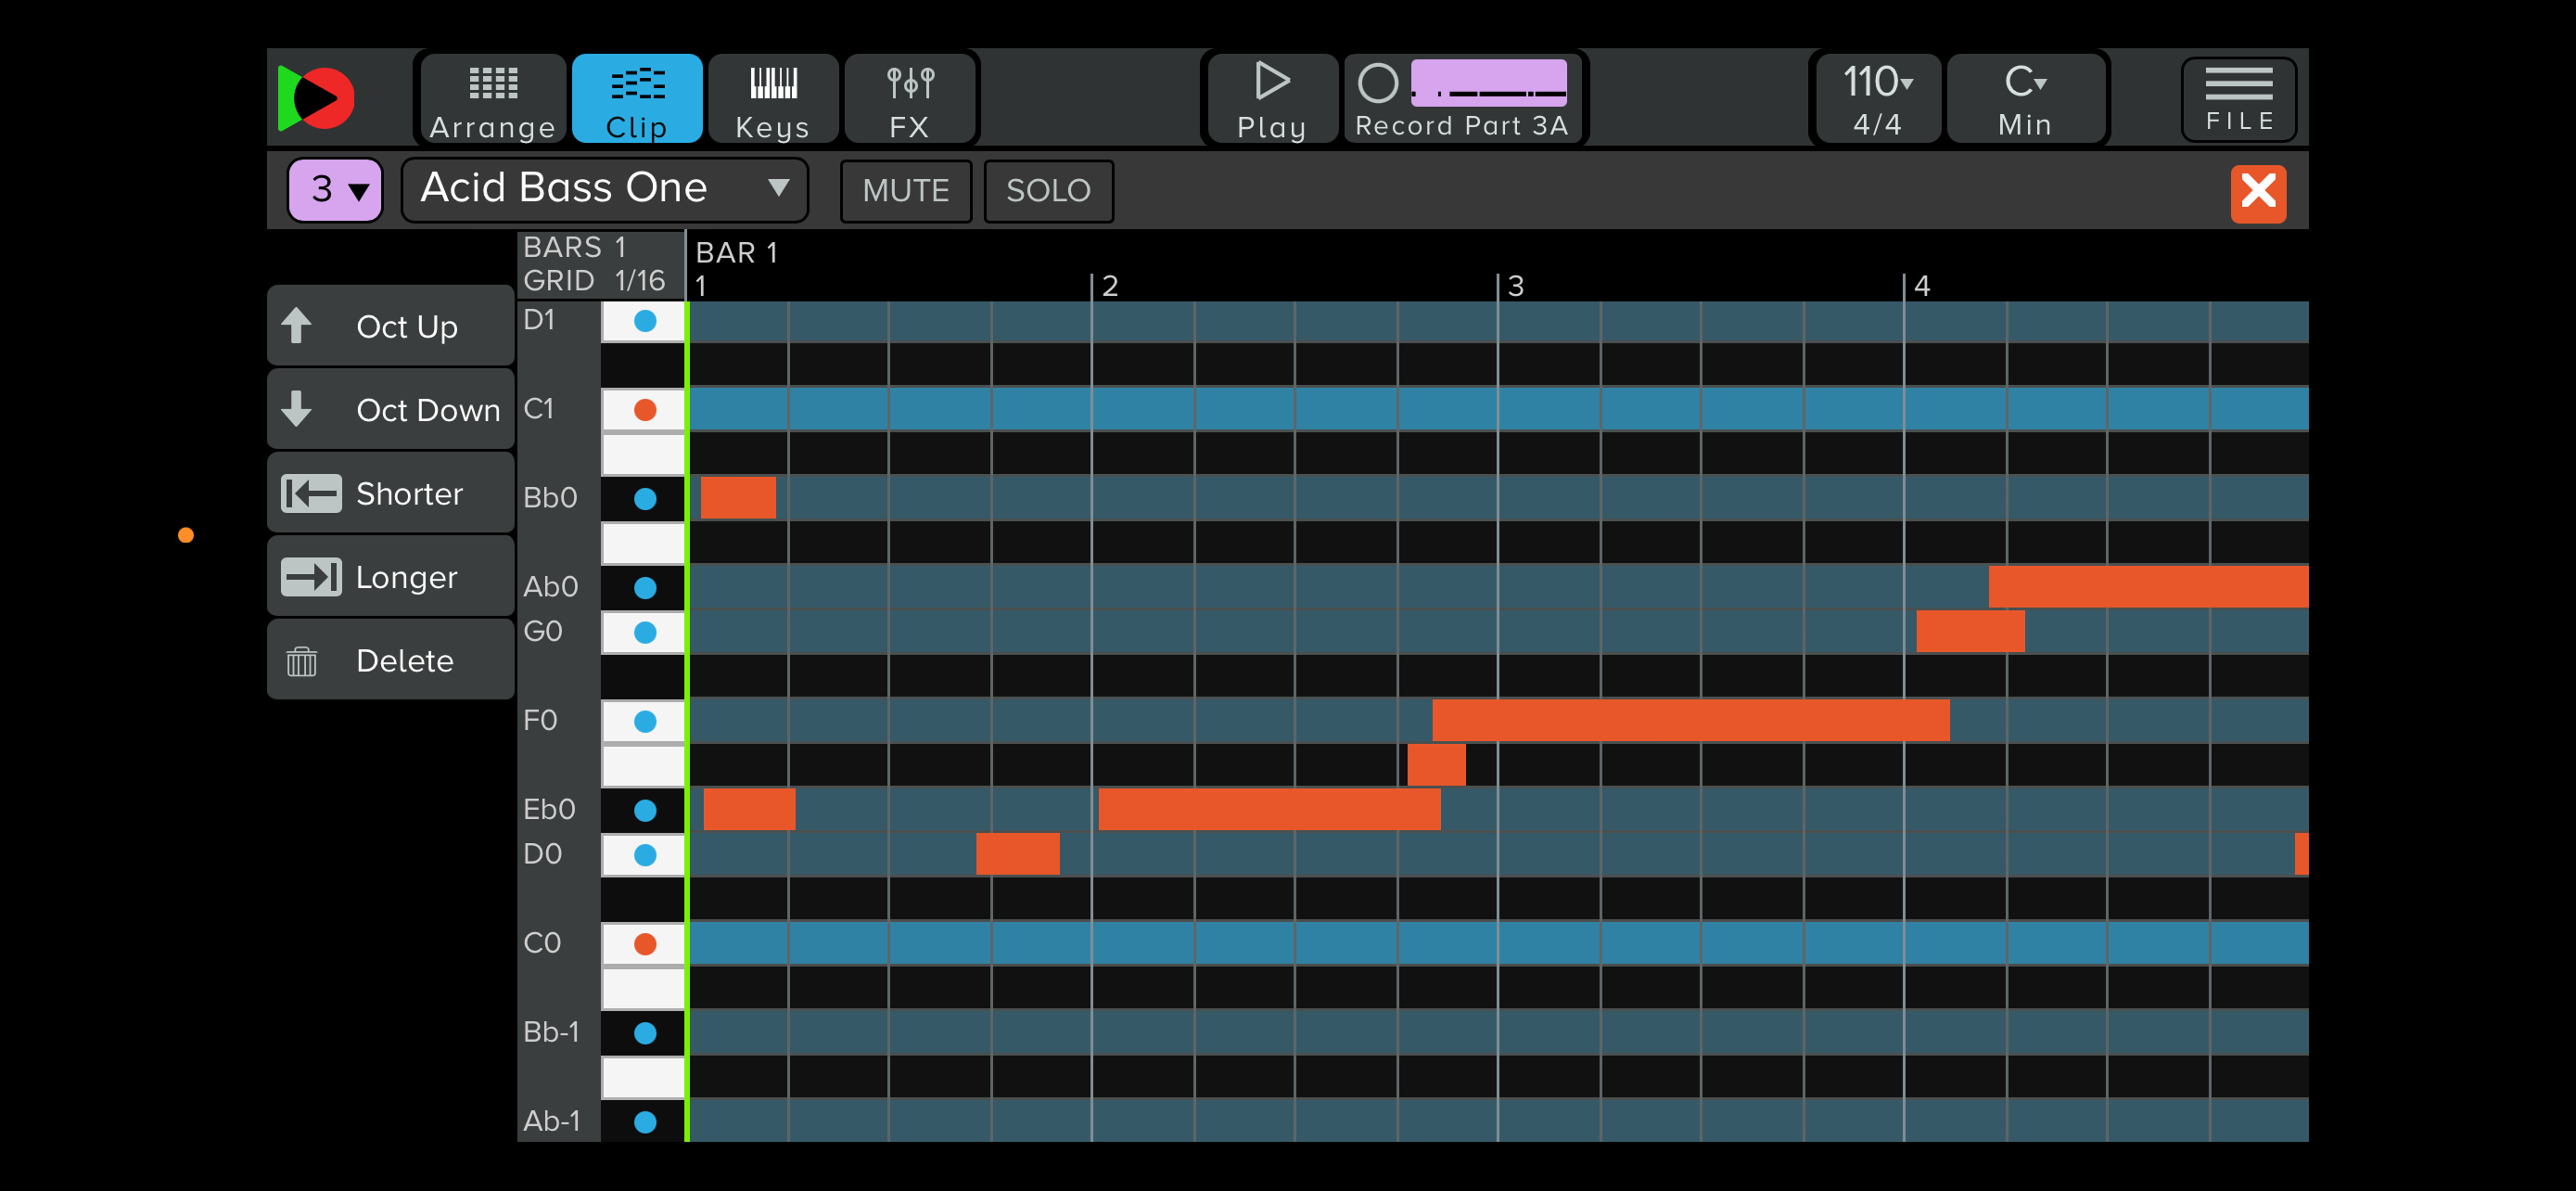The height and width of the screenshot is (1191, 2576).
Task: Mute the Acid Bass One track
Action: pyautogui.click(x=905, y=190)
